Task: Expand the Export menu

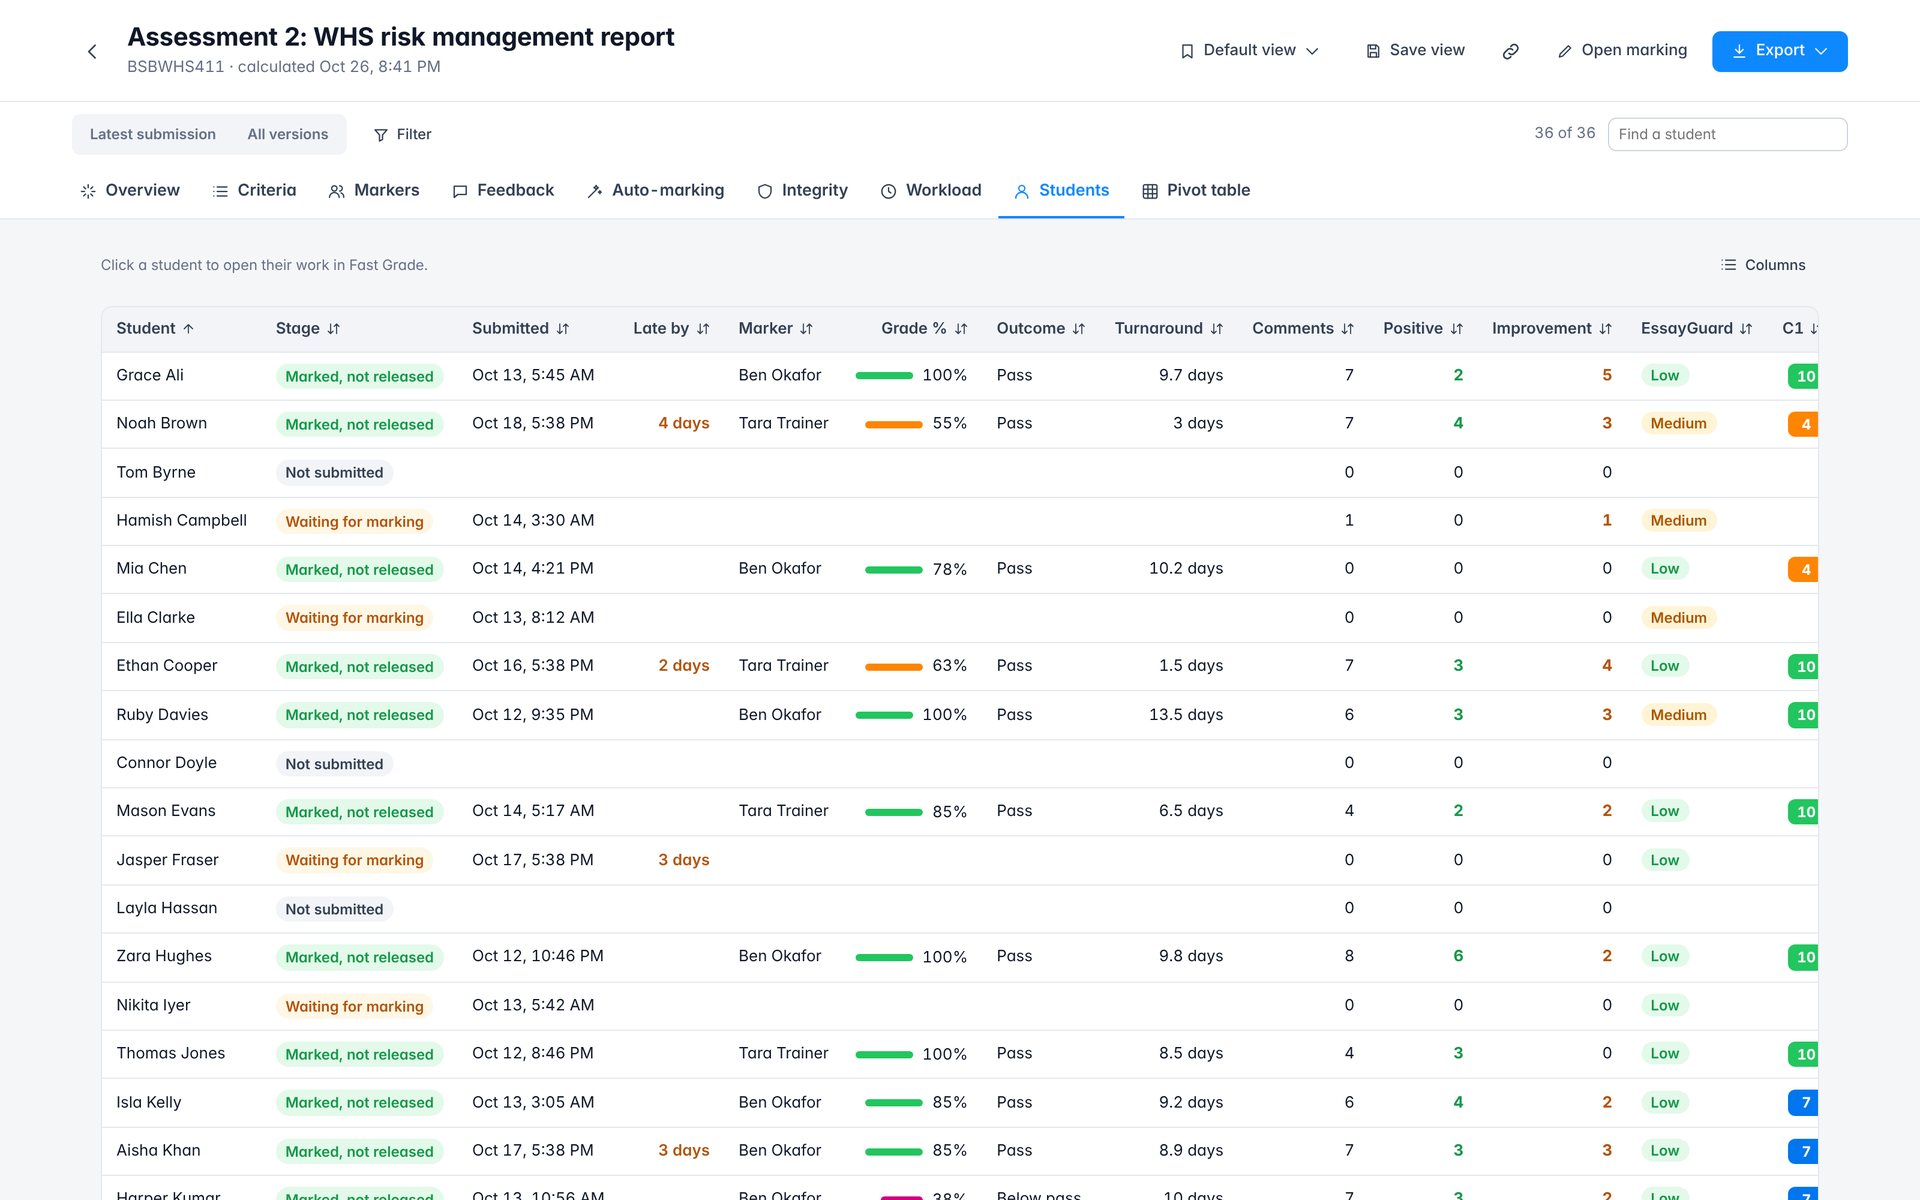Action: pyautogui.click(x=1779, y=51)
